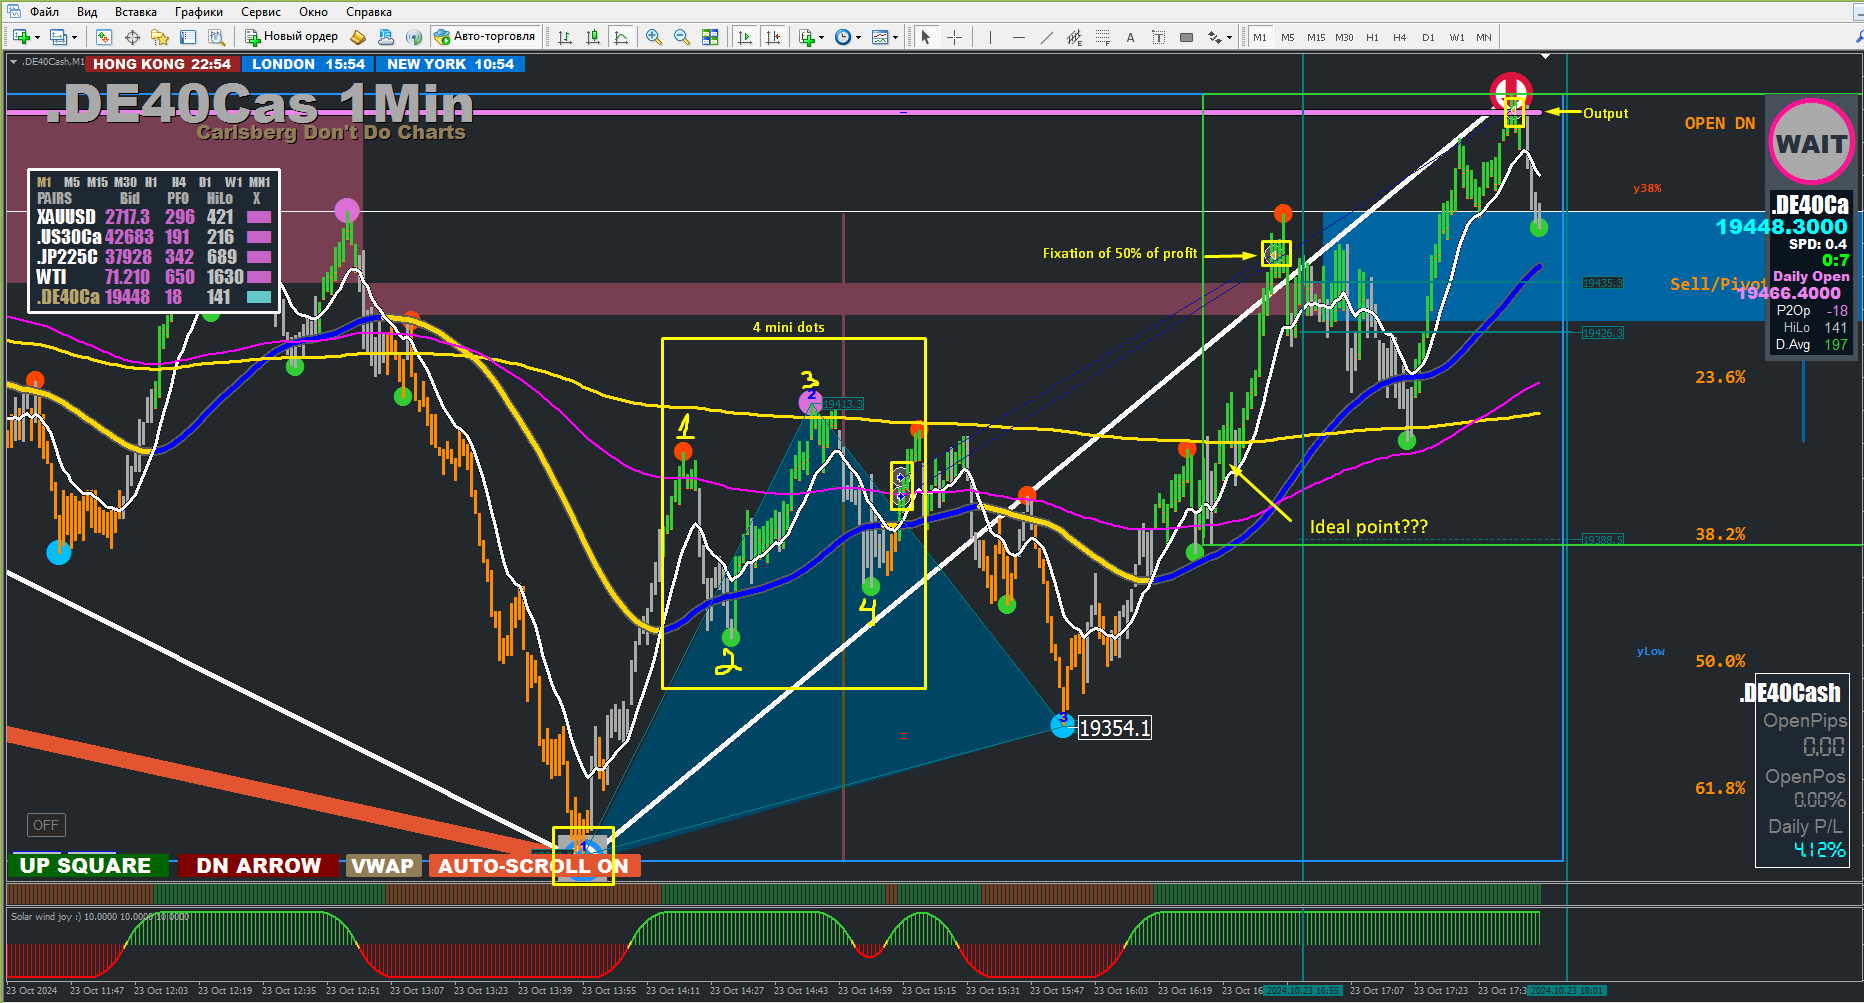Expand the .DE40Cash,M1 chart title triangle

[x=13, y=62]
